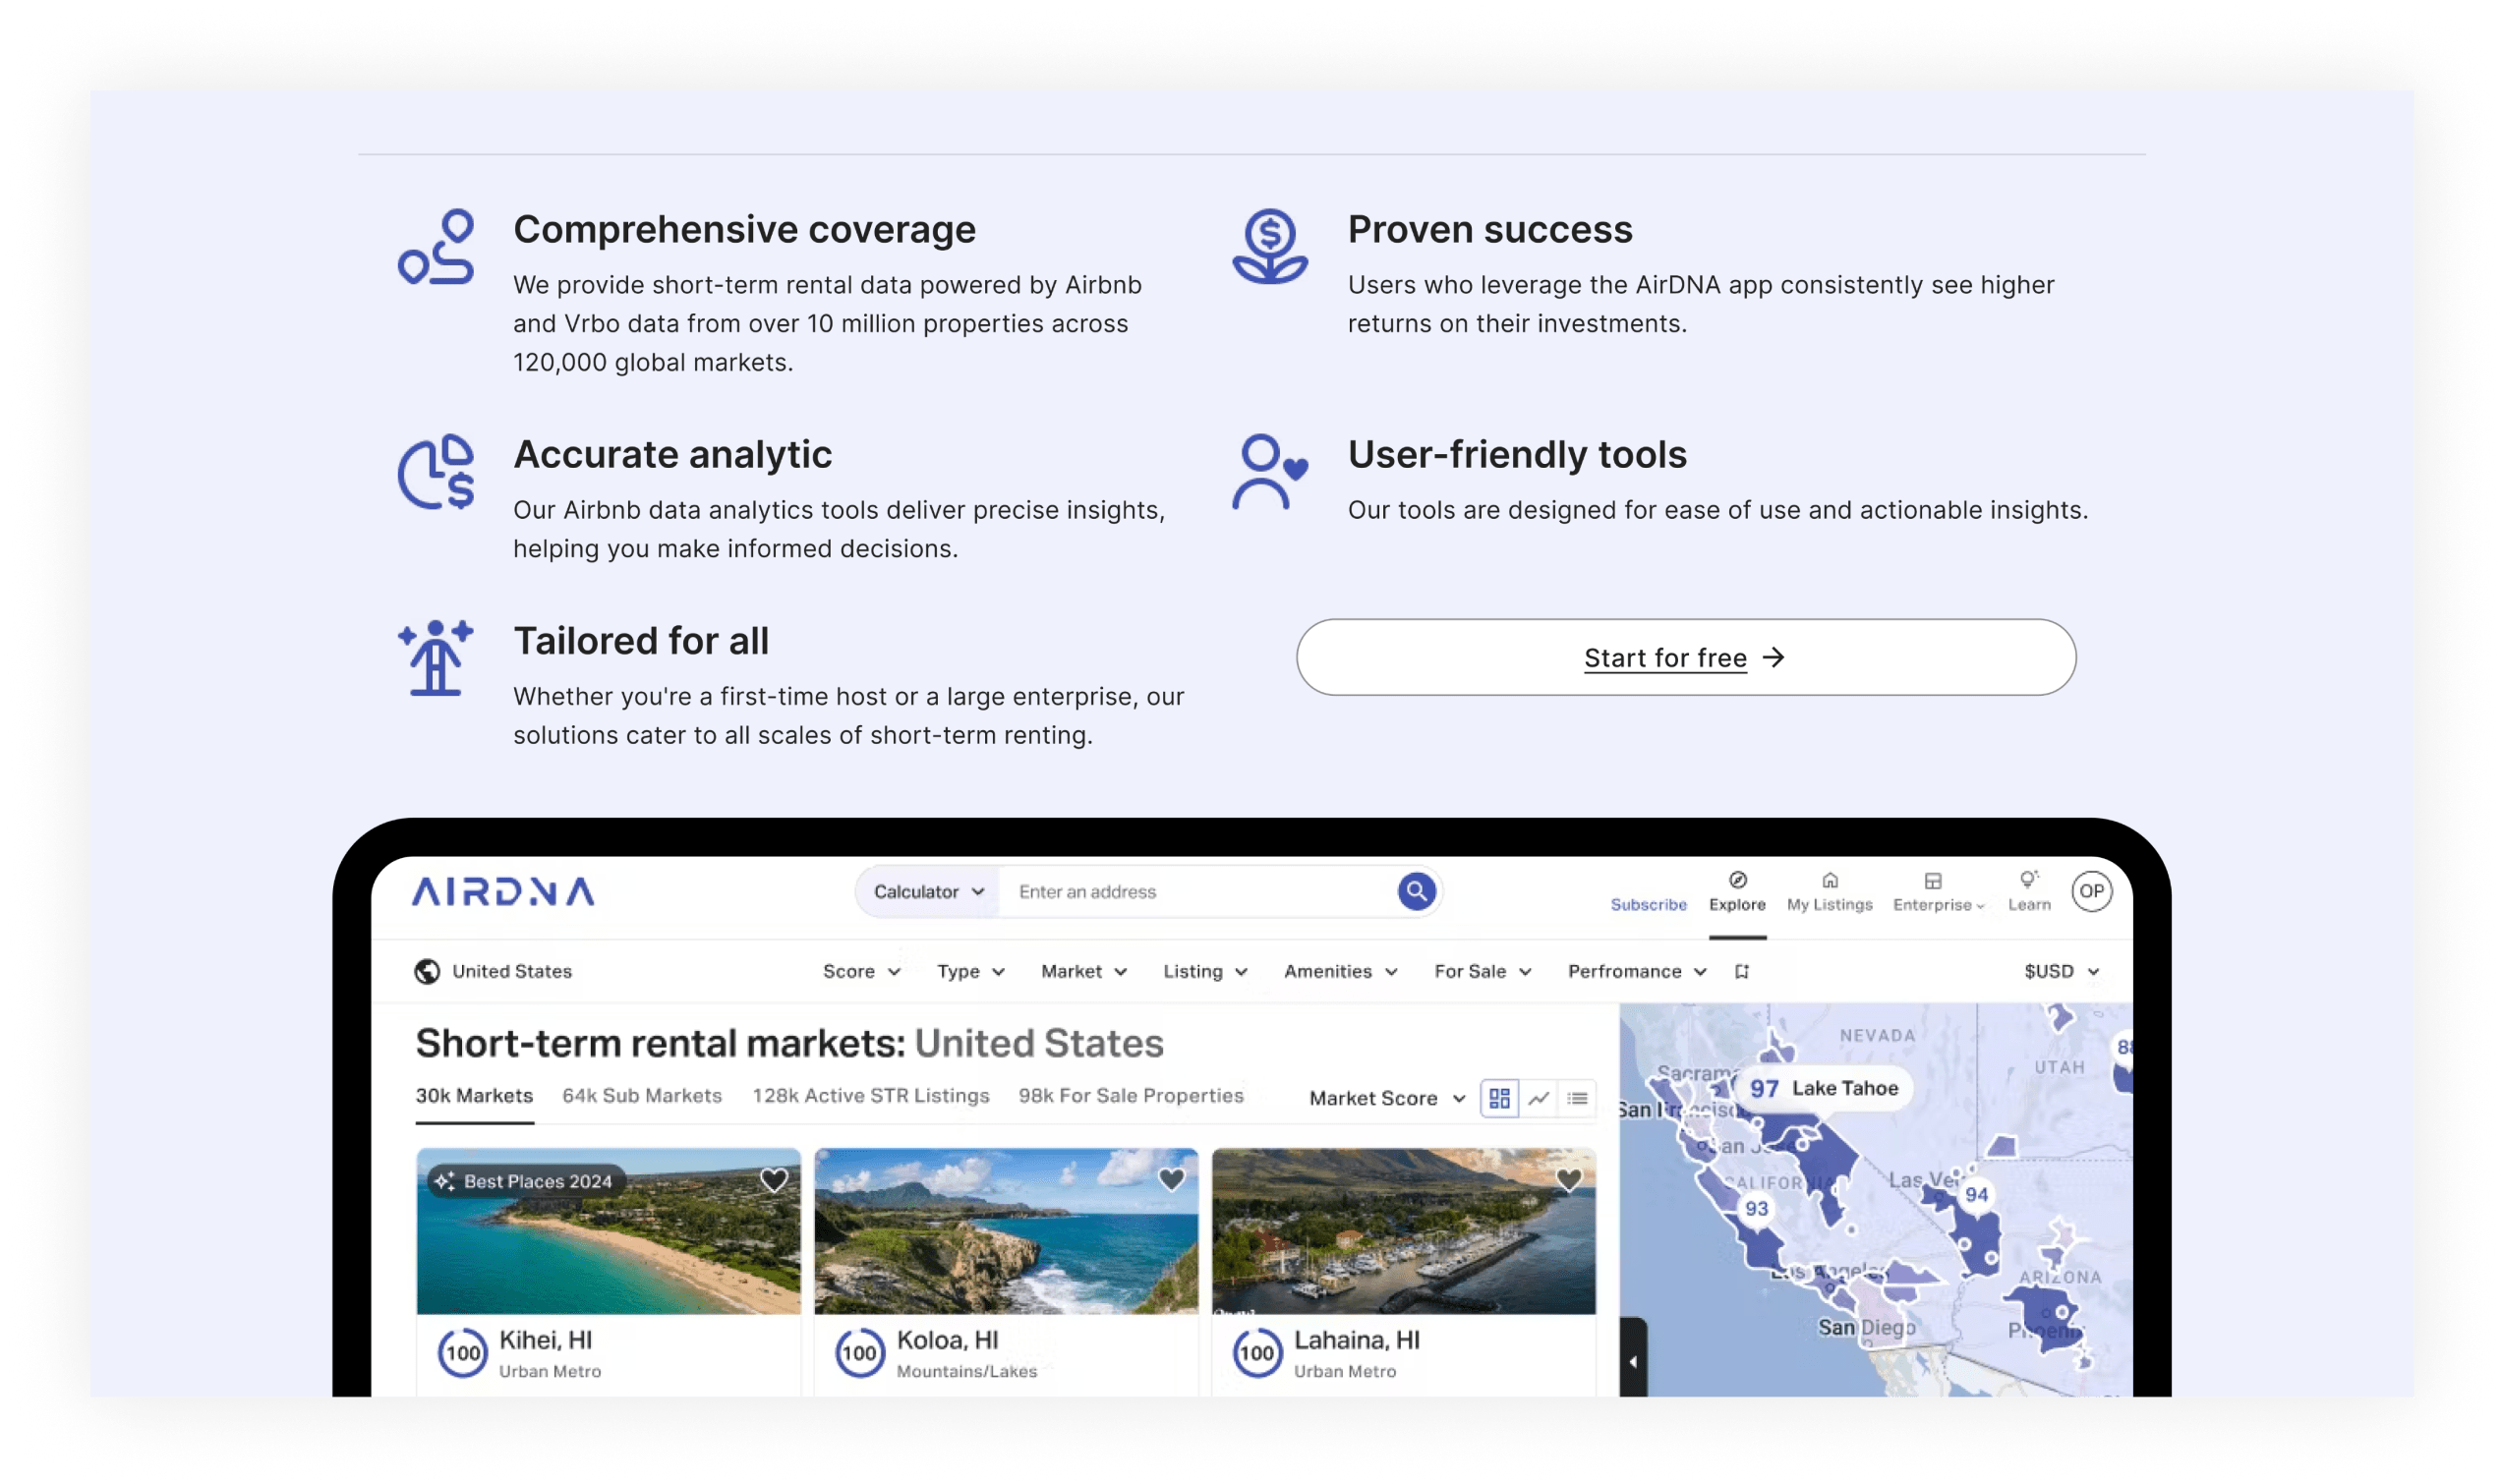The width and height of the screenshot is (2501, 1484).
Task: Expand the Market Score sort dropdown
Action: click(x=1387, y=1098)
